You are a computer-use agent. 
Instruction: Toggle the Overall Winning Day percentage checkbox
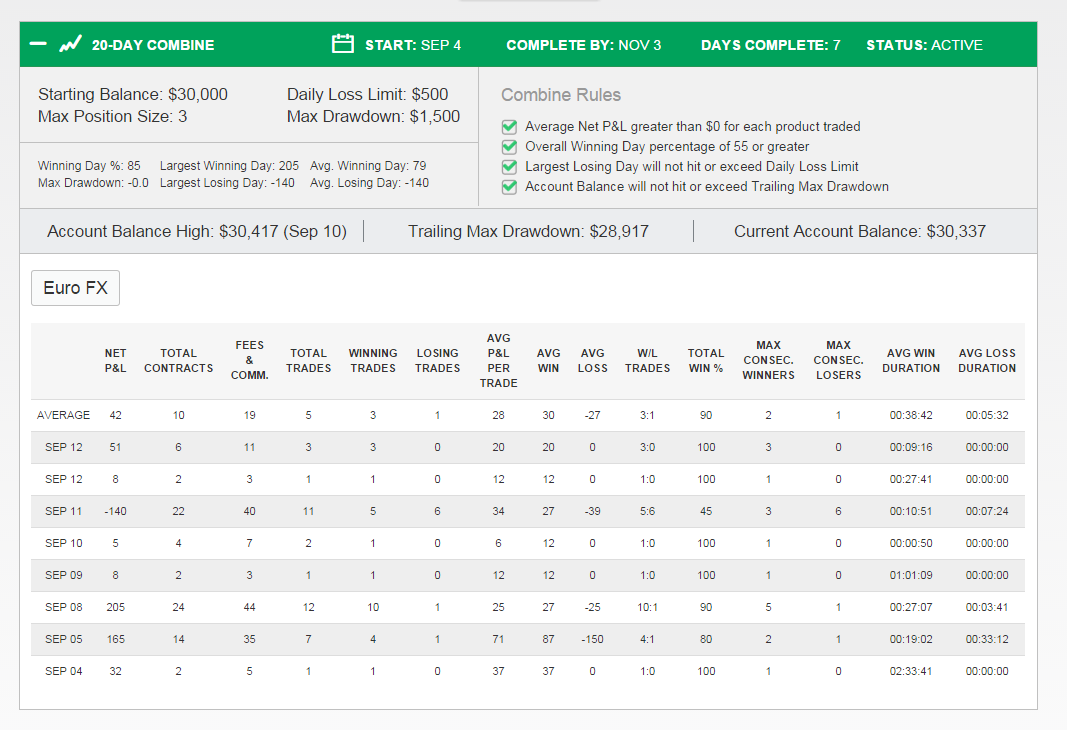[509, 147]
